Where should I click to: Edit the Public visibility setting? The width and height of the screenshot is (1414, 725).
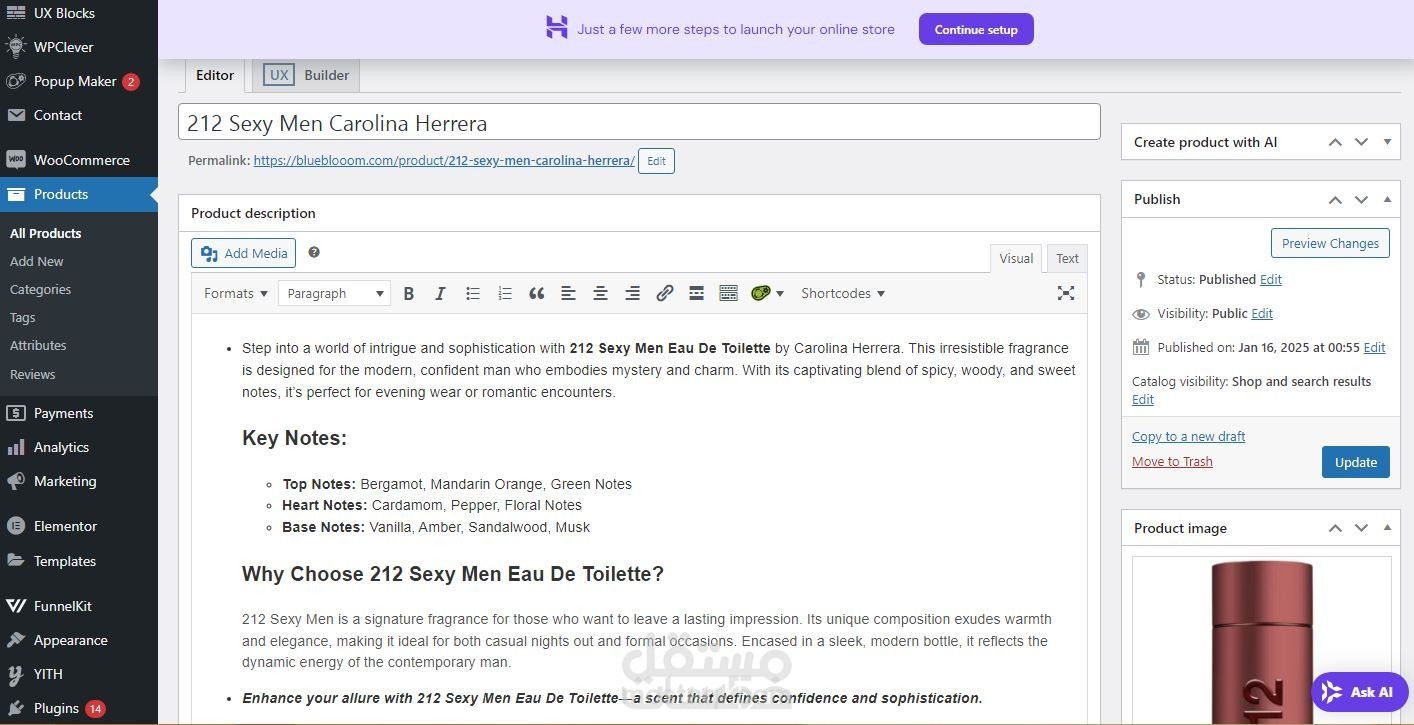1262,313
